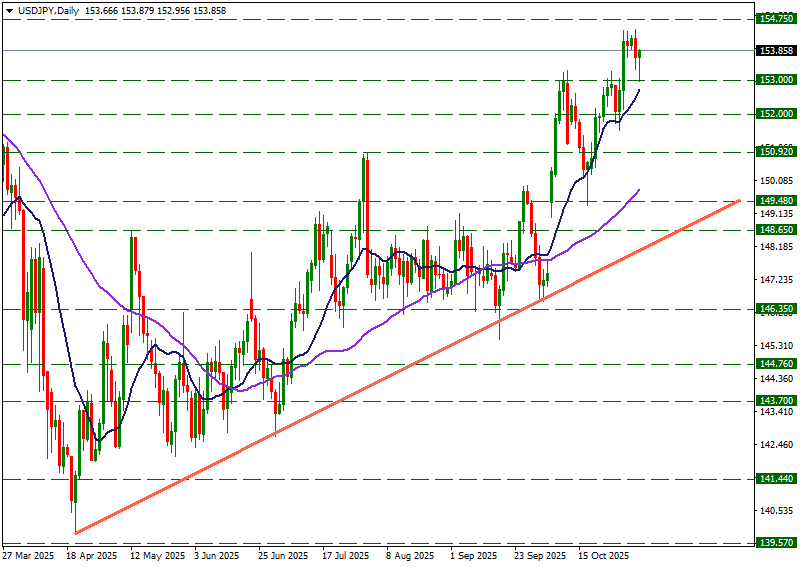Viewport: 800px width, 567px height.
Task: Select the 153.000 green price level label
Action: point(776,80)
